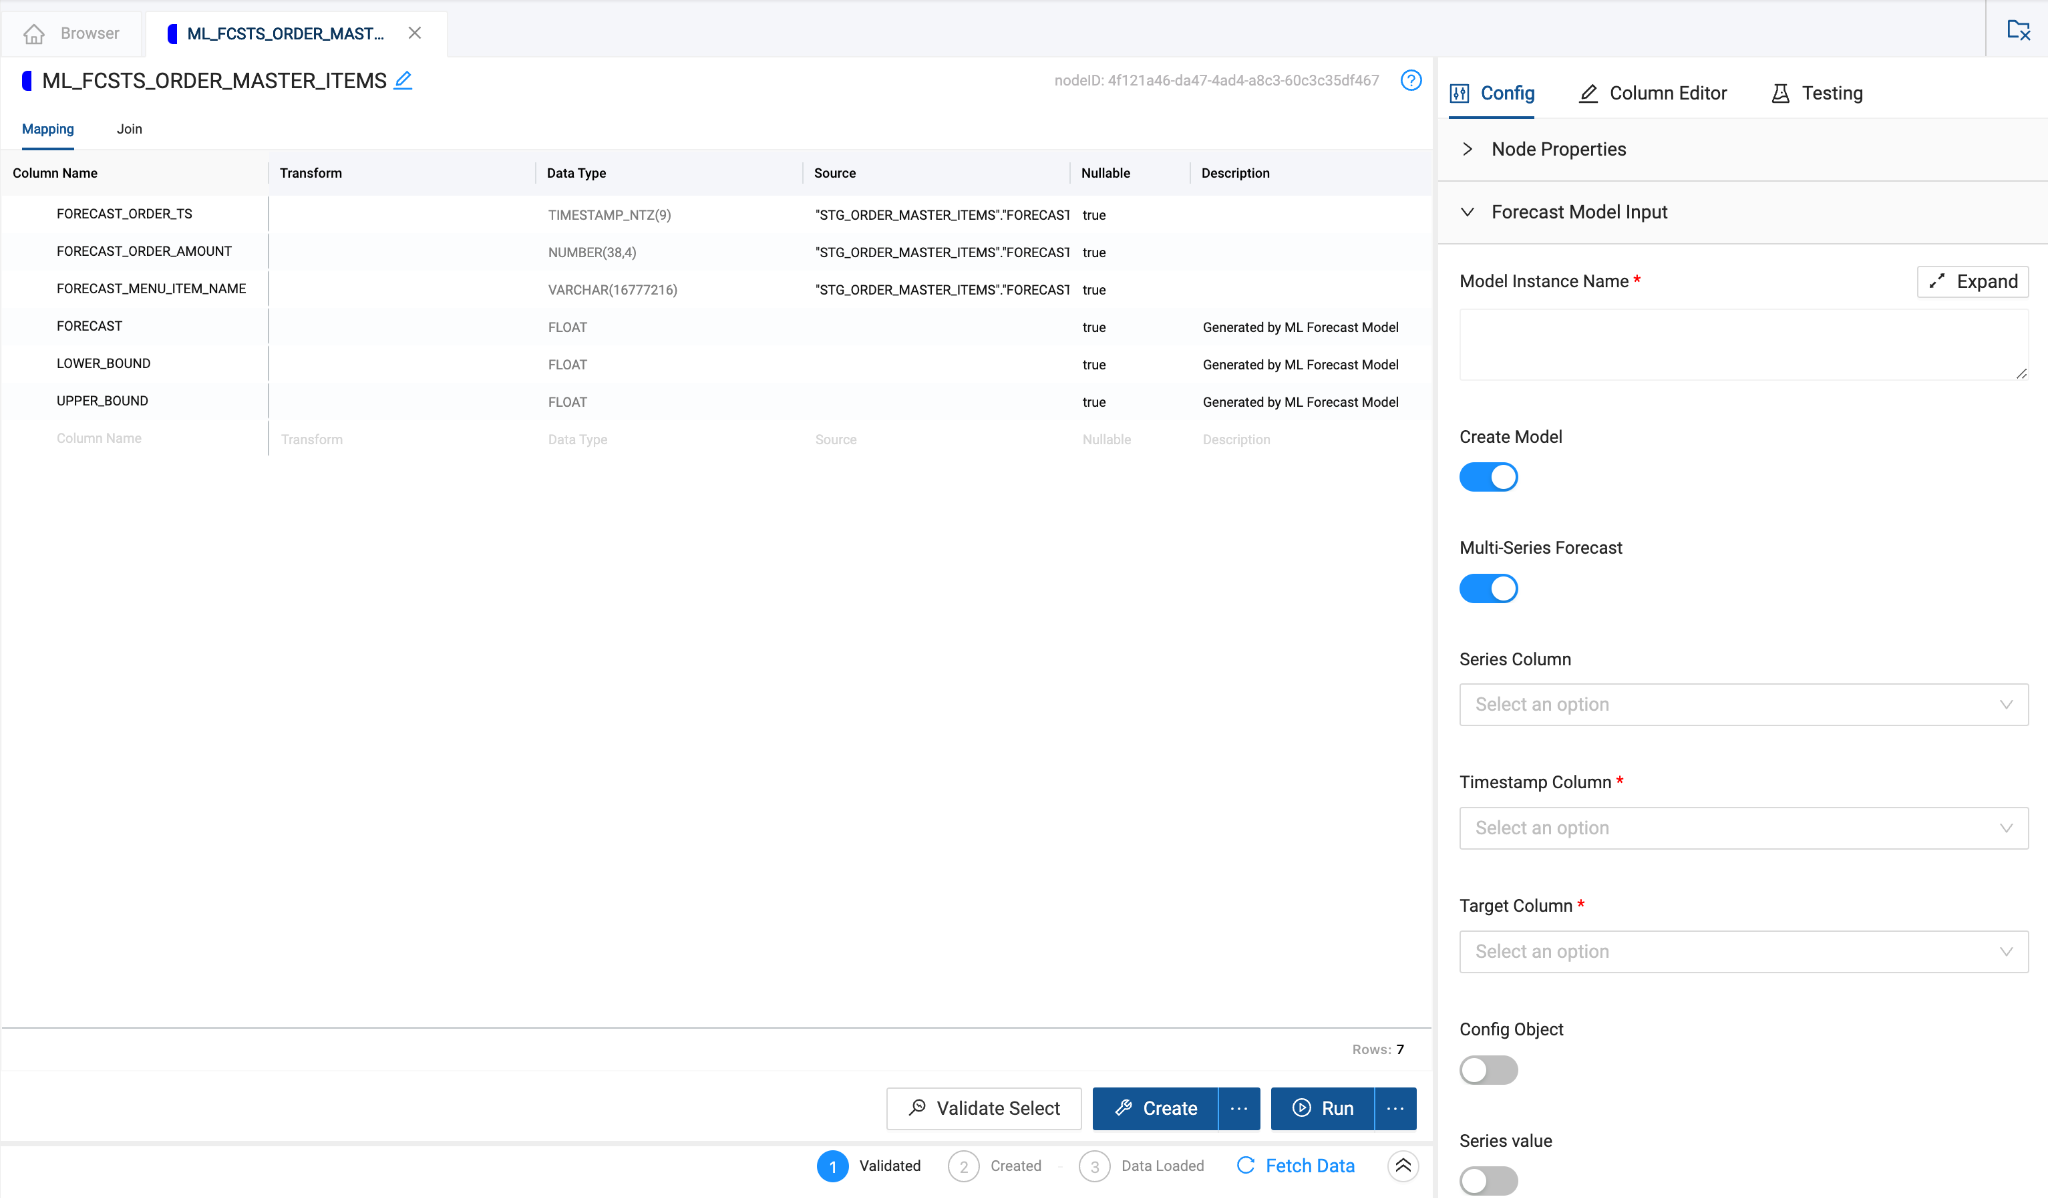Select the UPPER_BOUND column name
This screenshot has height=1198, width=2048.
click(102, 401)
